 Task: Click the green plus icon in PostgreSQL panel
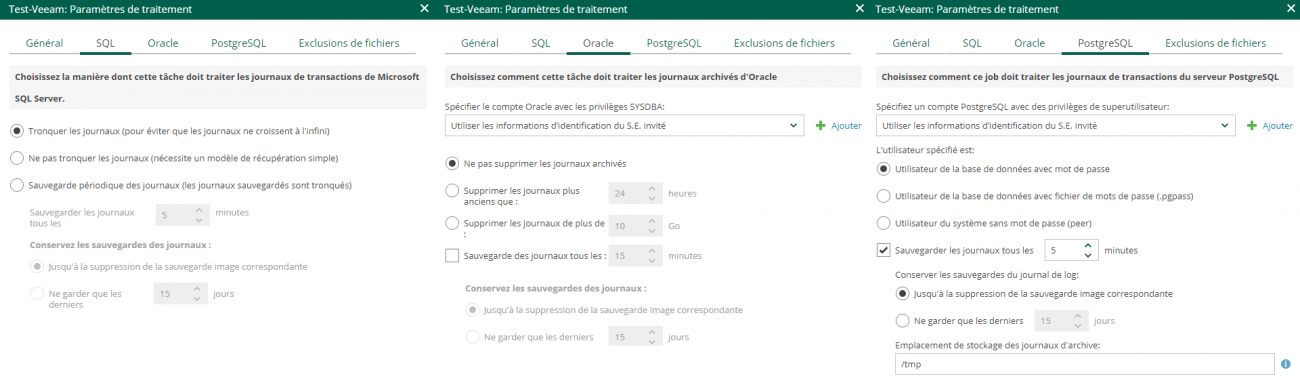click(1252, 126)
